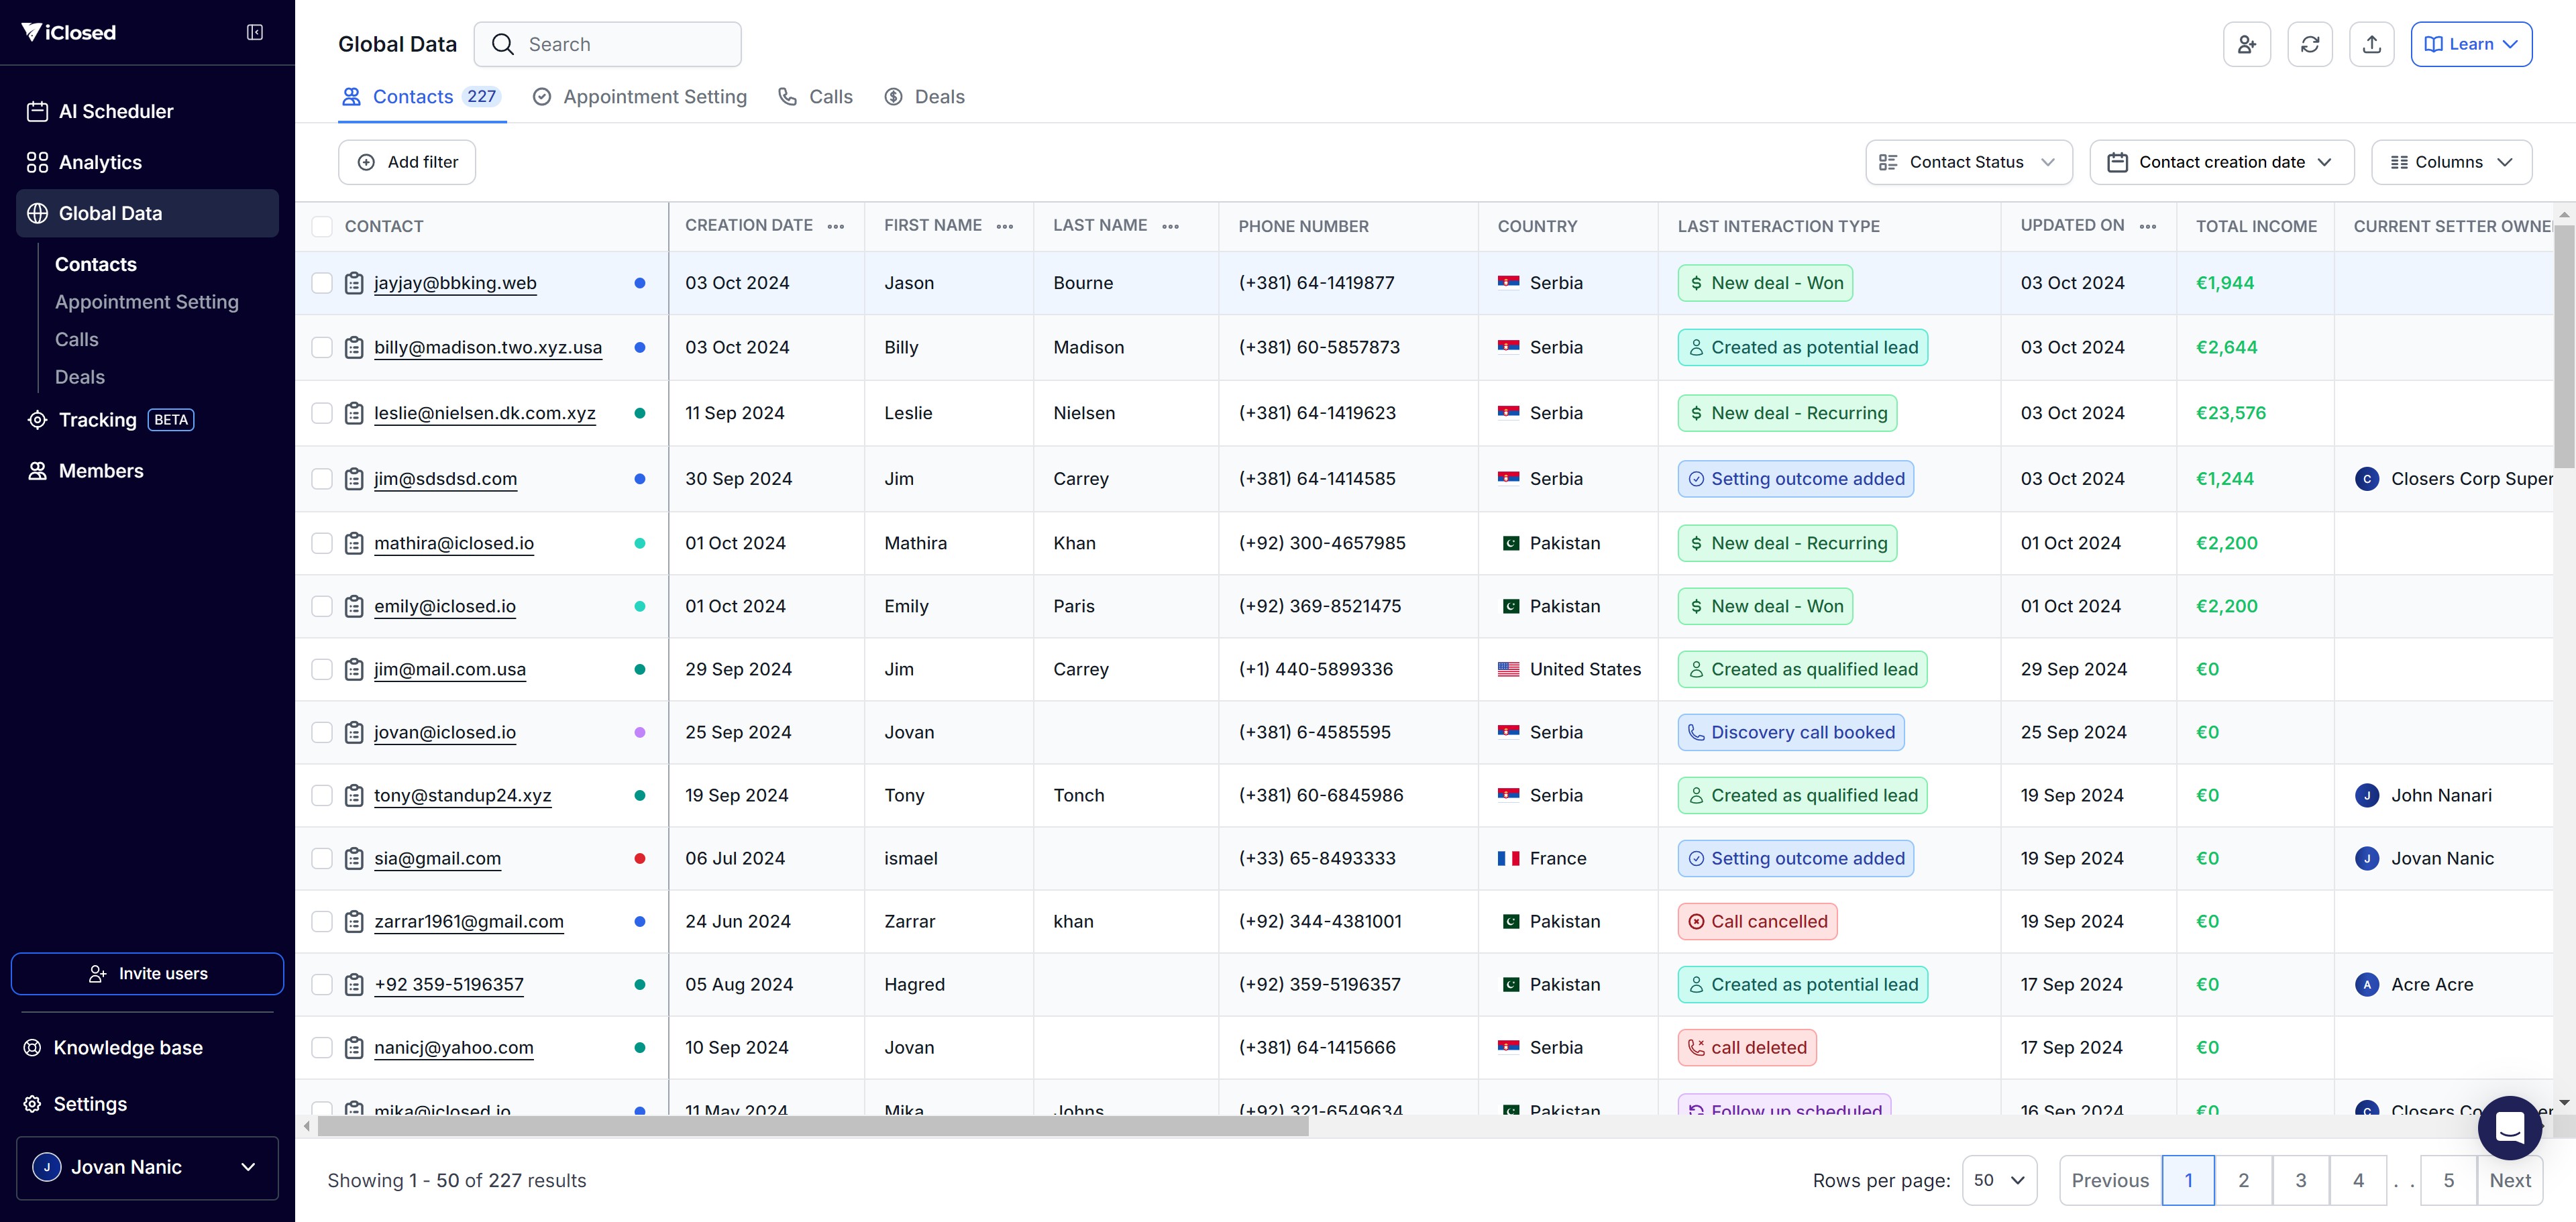Tick checkbox for sia@gmail.com row
Viewport: 2576px width, 1222px height.
(322, 859)
